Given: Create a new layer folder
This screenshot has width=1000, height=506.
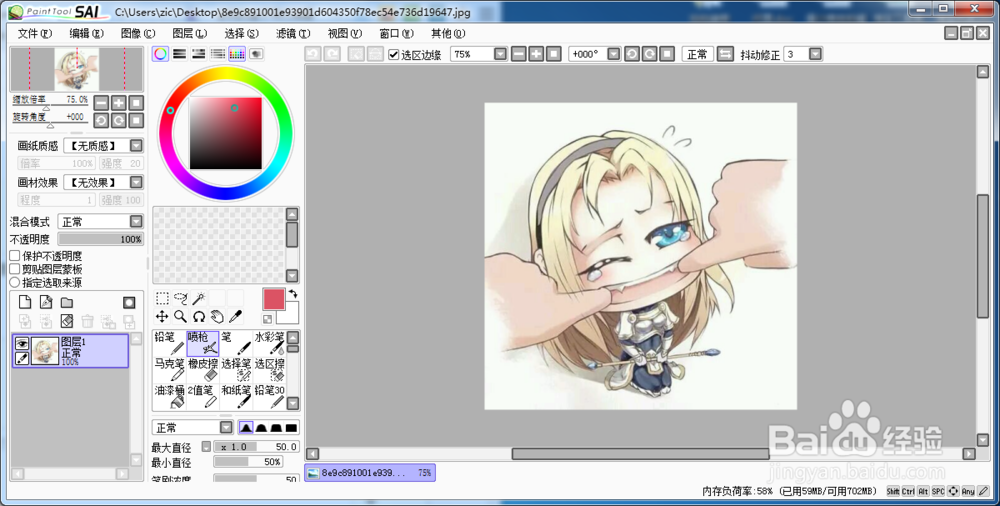Looking at the screenshot, I should 67,302.
